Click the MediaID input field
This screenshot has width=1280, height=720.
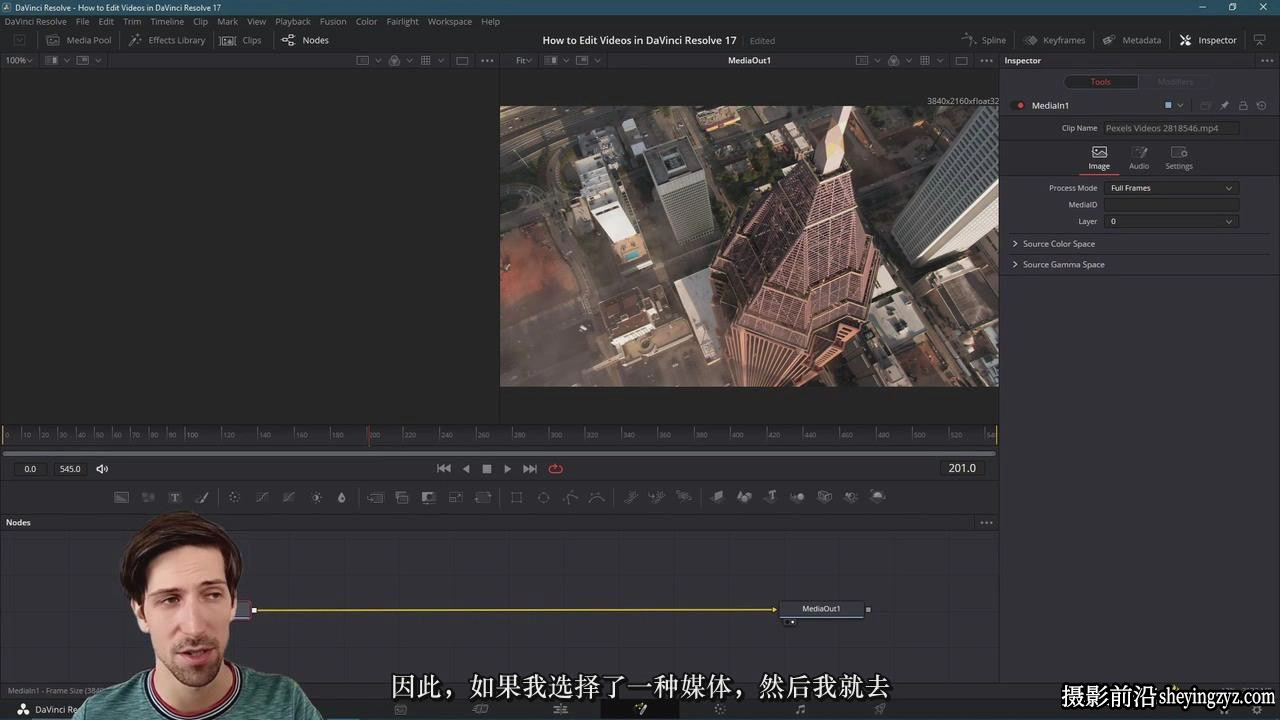pyautogui.click(x=1171, y=205)
